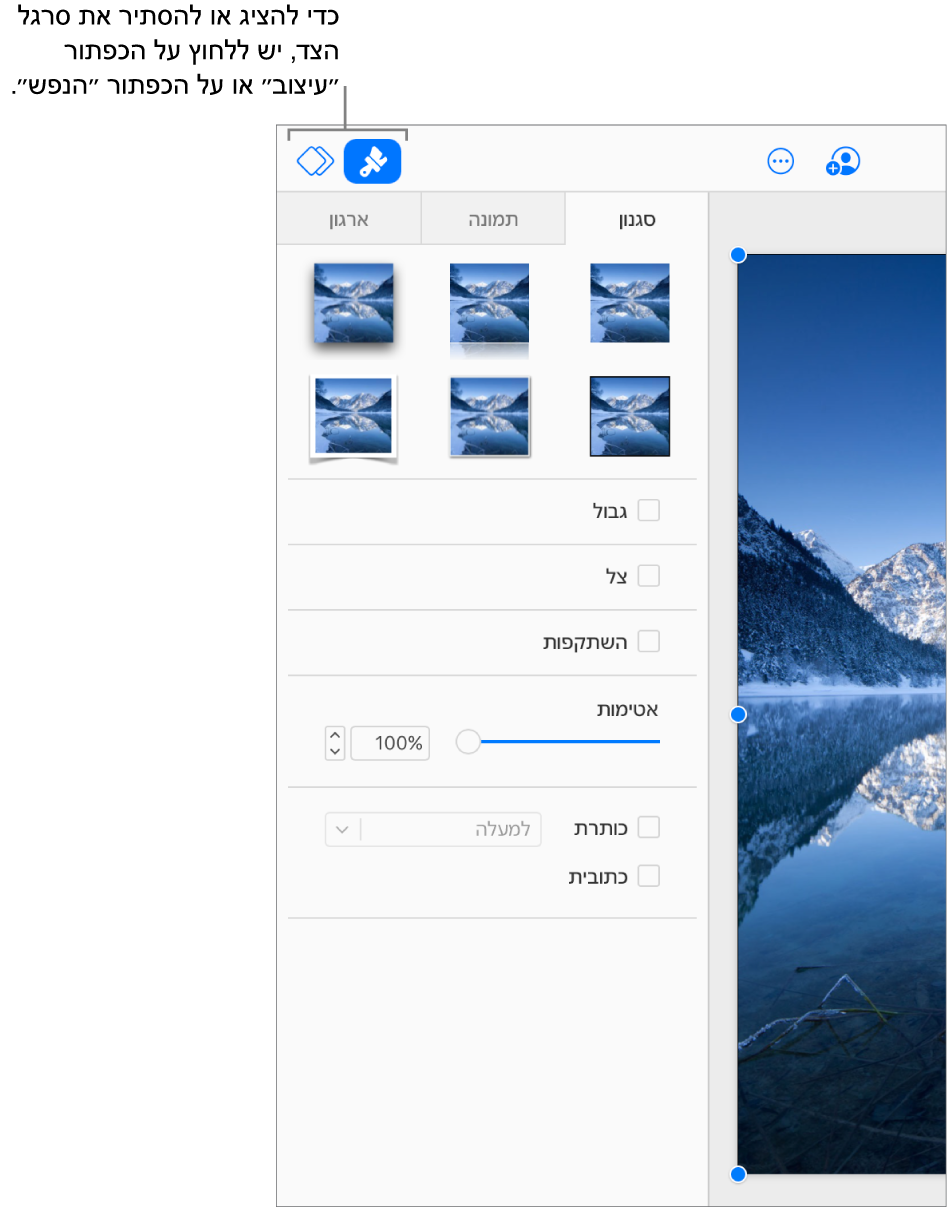Select the plain image style thumbnail
This screenshot has width=947, height=1208.
[629, 303]
